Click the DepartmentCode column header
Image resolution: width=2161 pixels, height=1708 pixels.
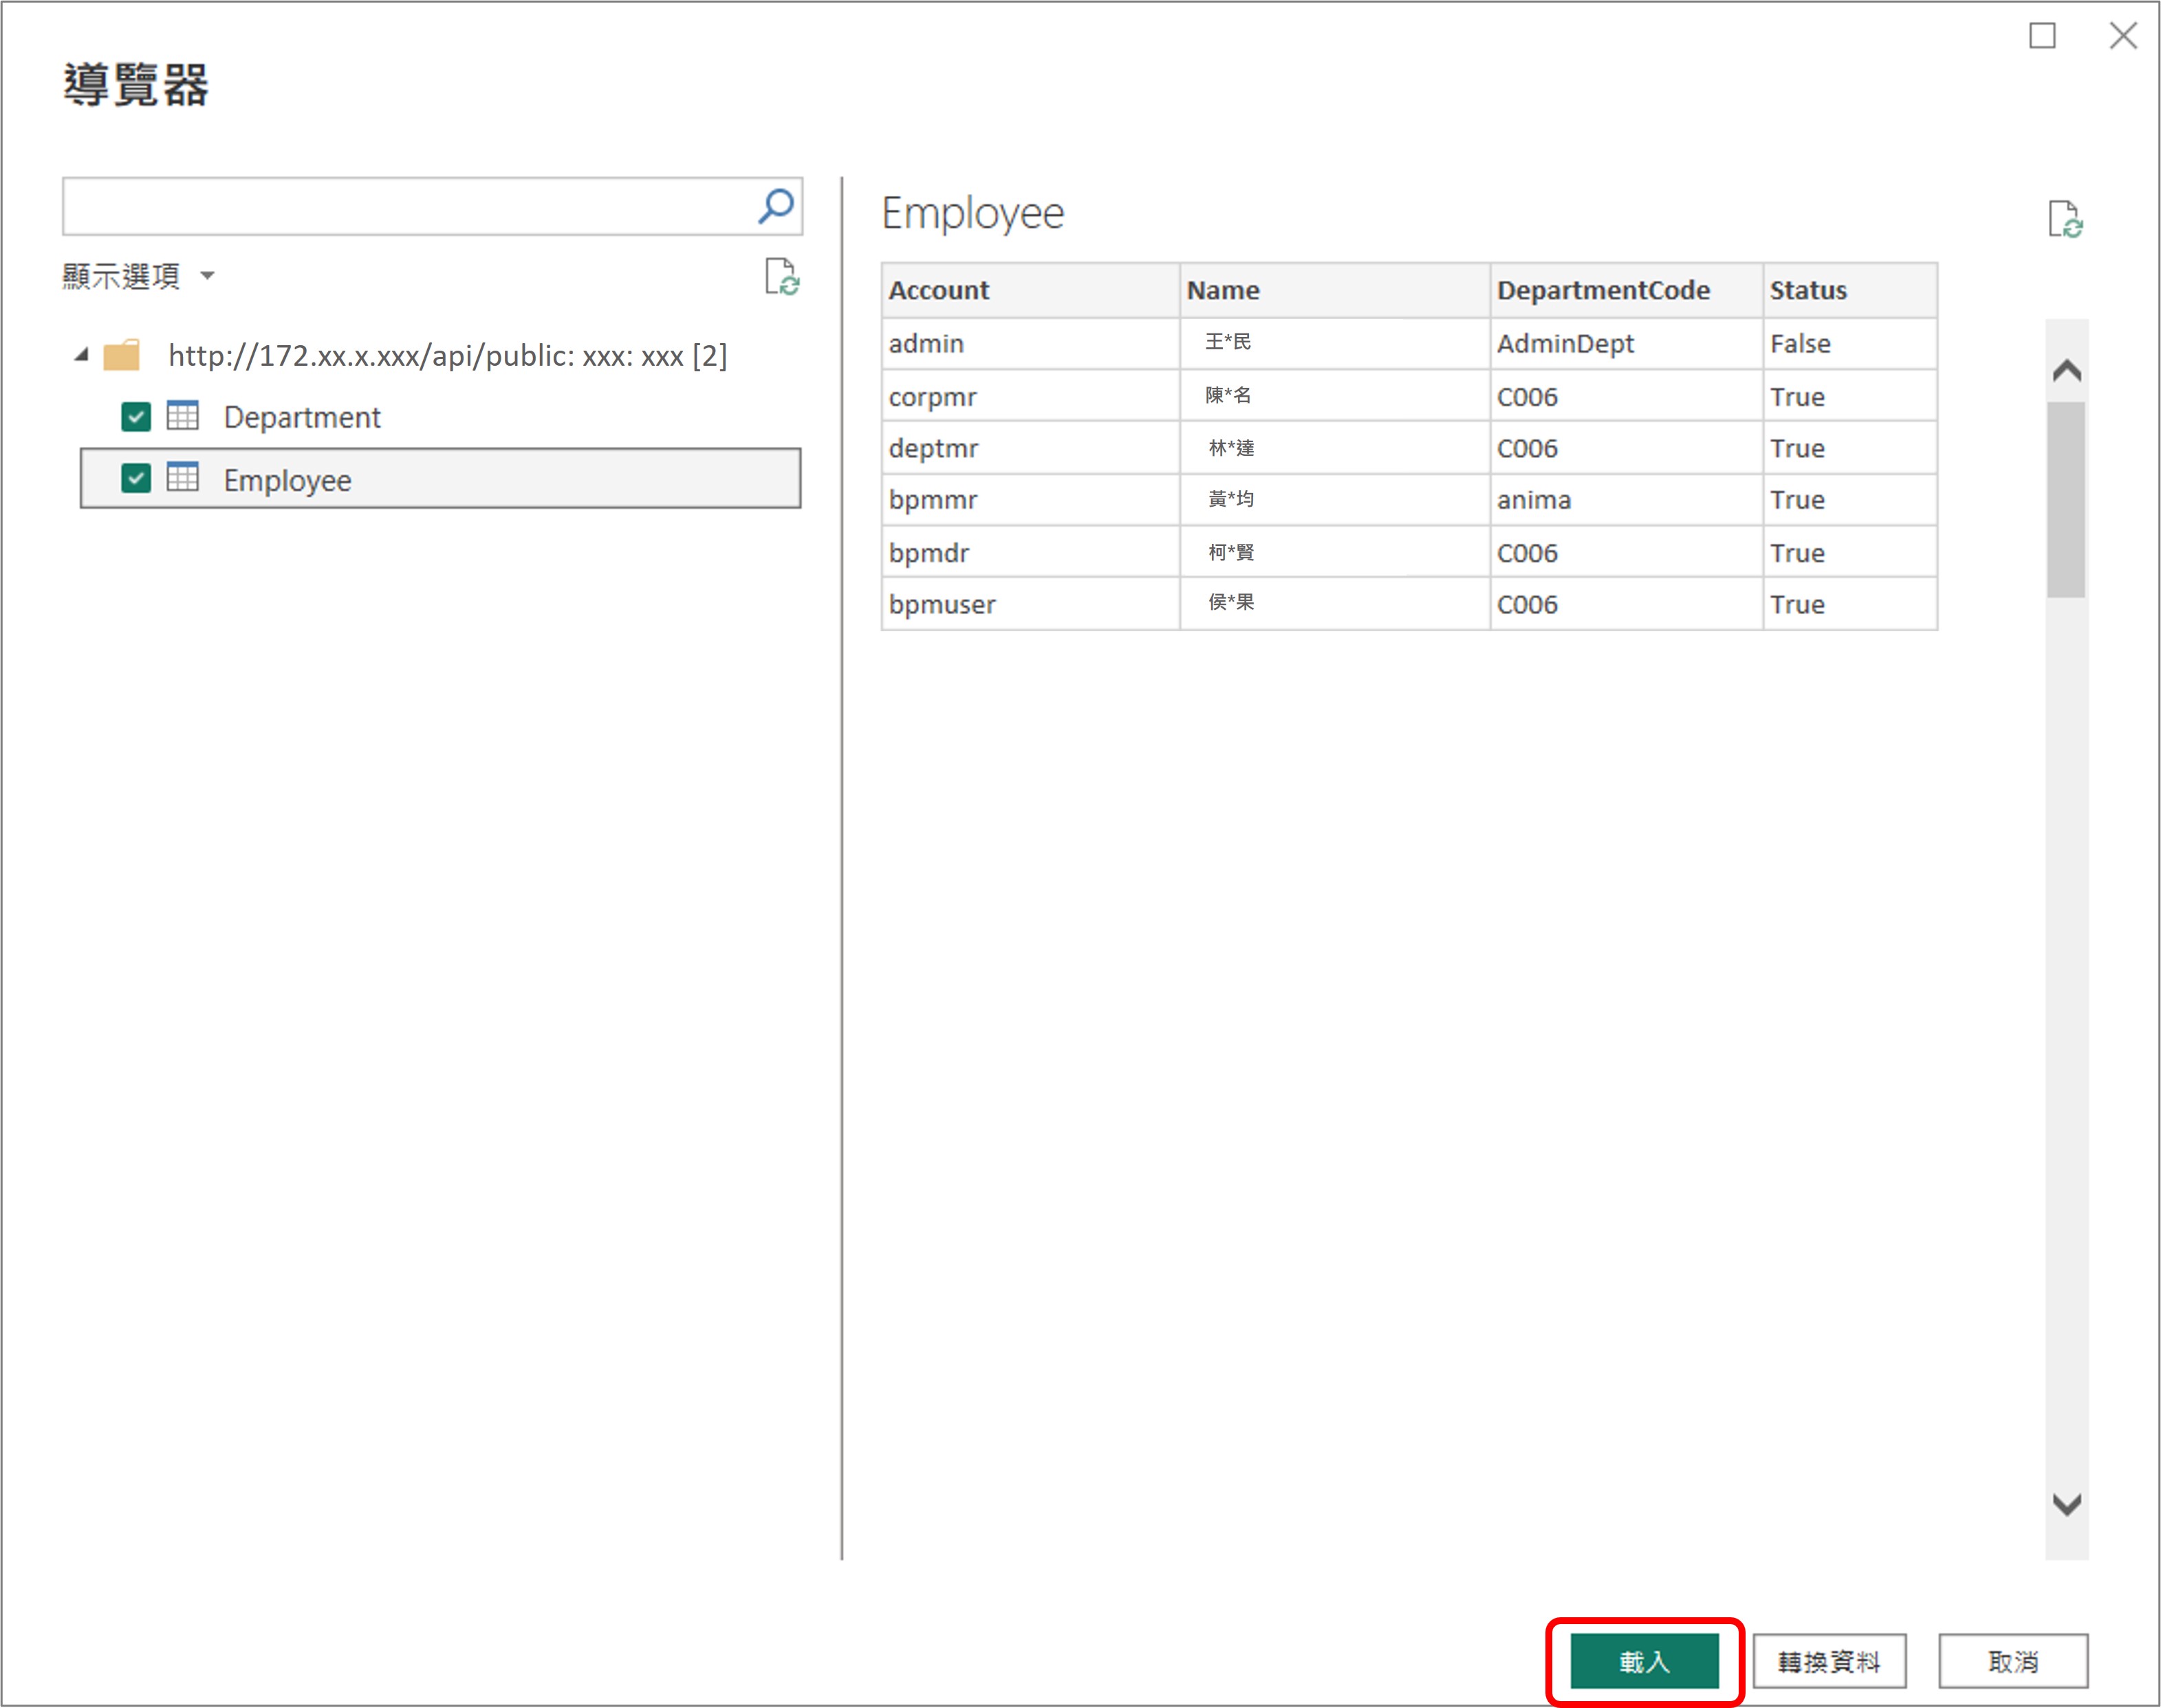(x=1626, y=290)
